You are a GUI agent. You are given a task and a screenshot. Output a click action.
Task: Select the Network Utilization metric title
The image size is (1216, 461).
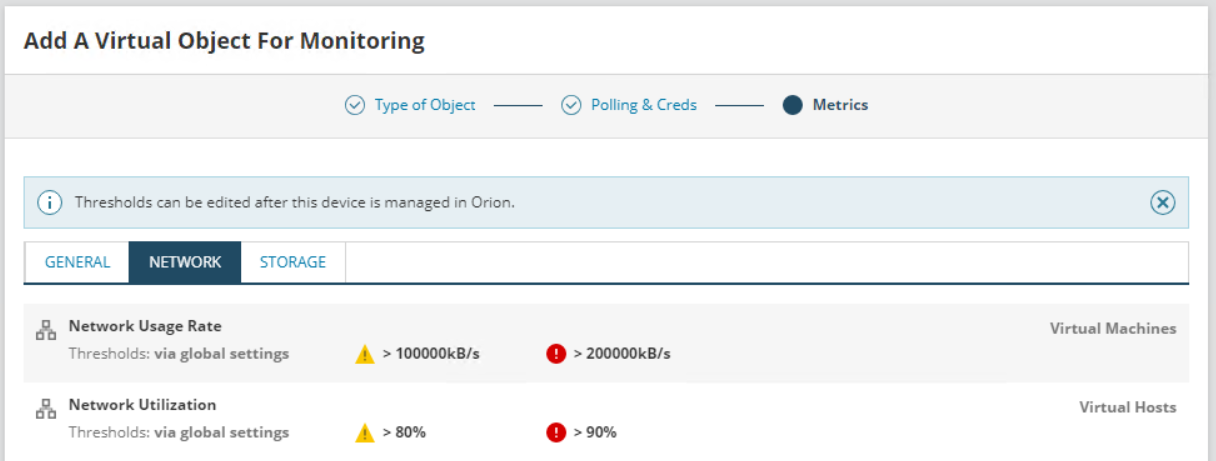click(142, 405)
